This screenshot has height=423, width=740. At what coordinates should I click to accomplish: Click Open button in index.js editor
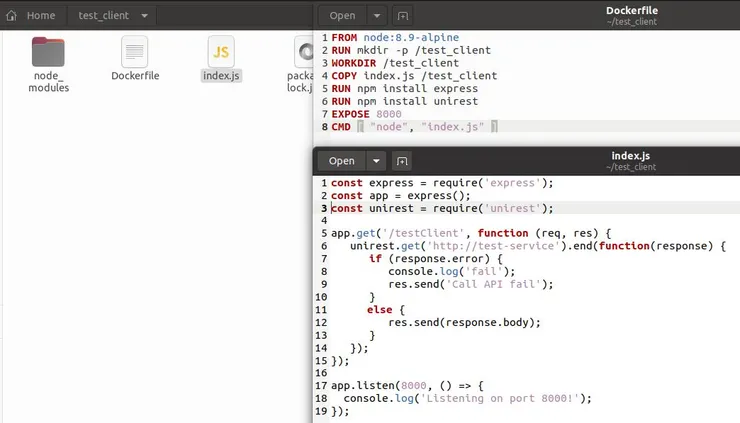click(x=341, y=161)
